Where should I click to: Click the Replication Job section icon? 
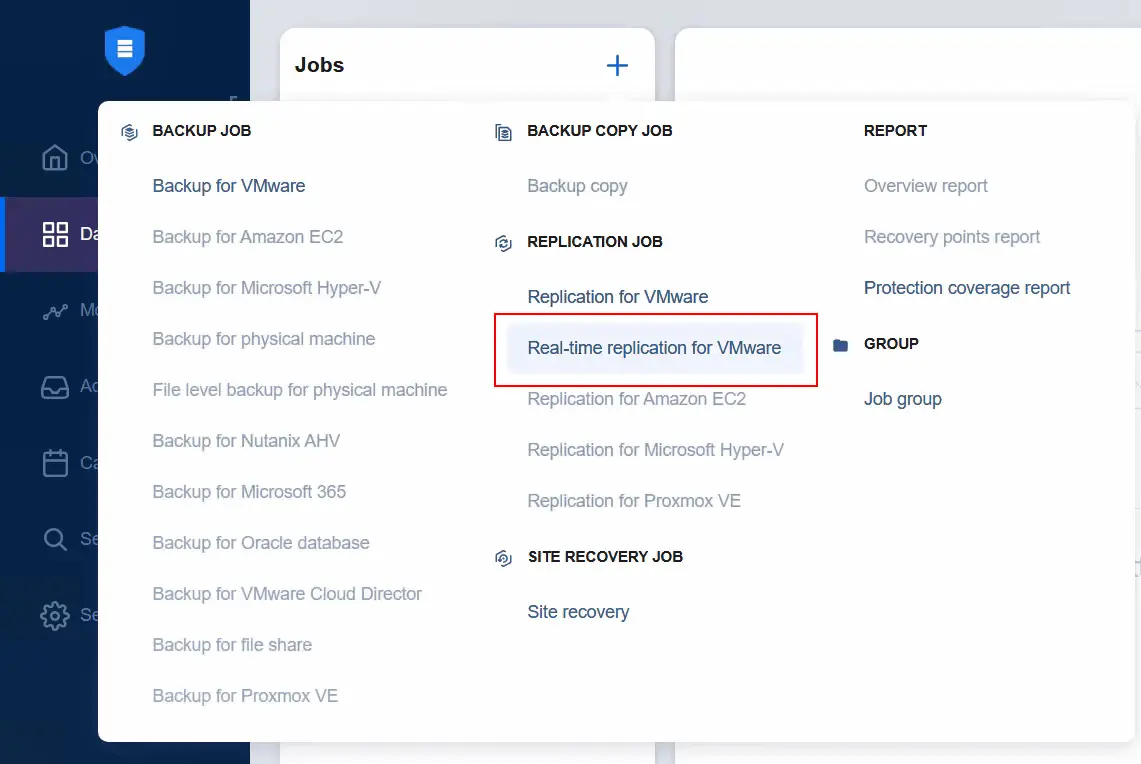(503, 242)
